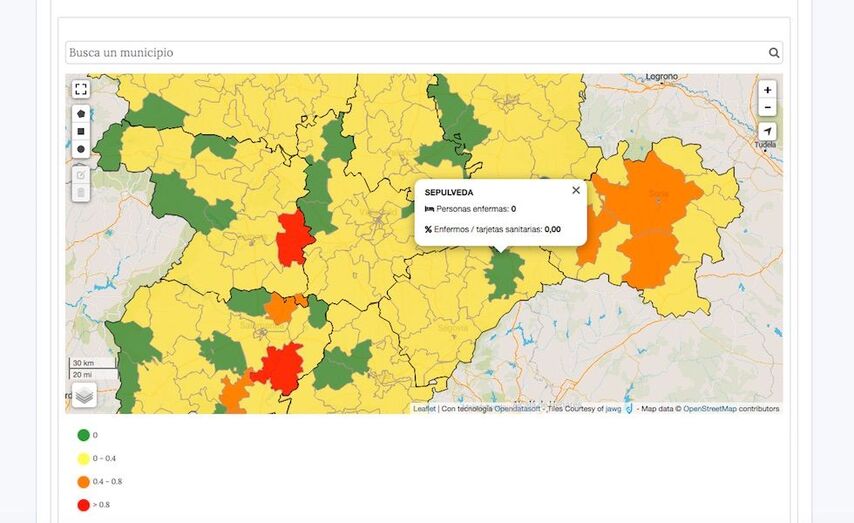This screenshot has width=854, height=523.
Task: Zoom out on the map
Action: (767, 107)
